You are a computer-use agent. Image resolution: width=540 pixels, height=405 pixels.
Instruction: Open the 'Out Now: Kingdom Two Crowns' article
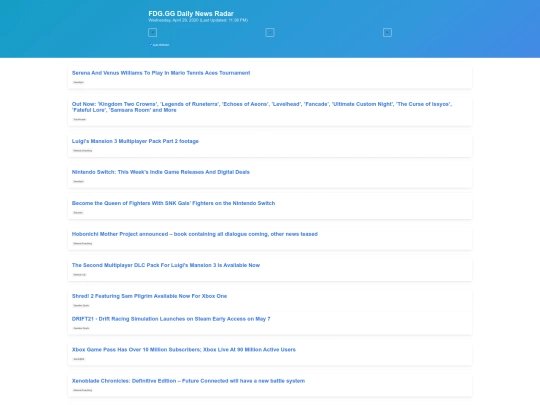click(x=262, y=107)
